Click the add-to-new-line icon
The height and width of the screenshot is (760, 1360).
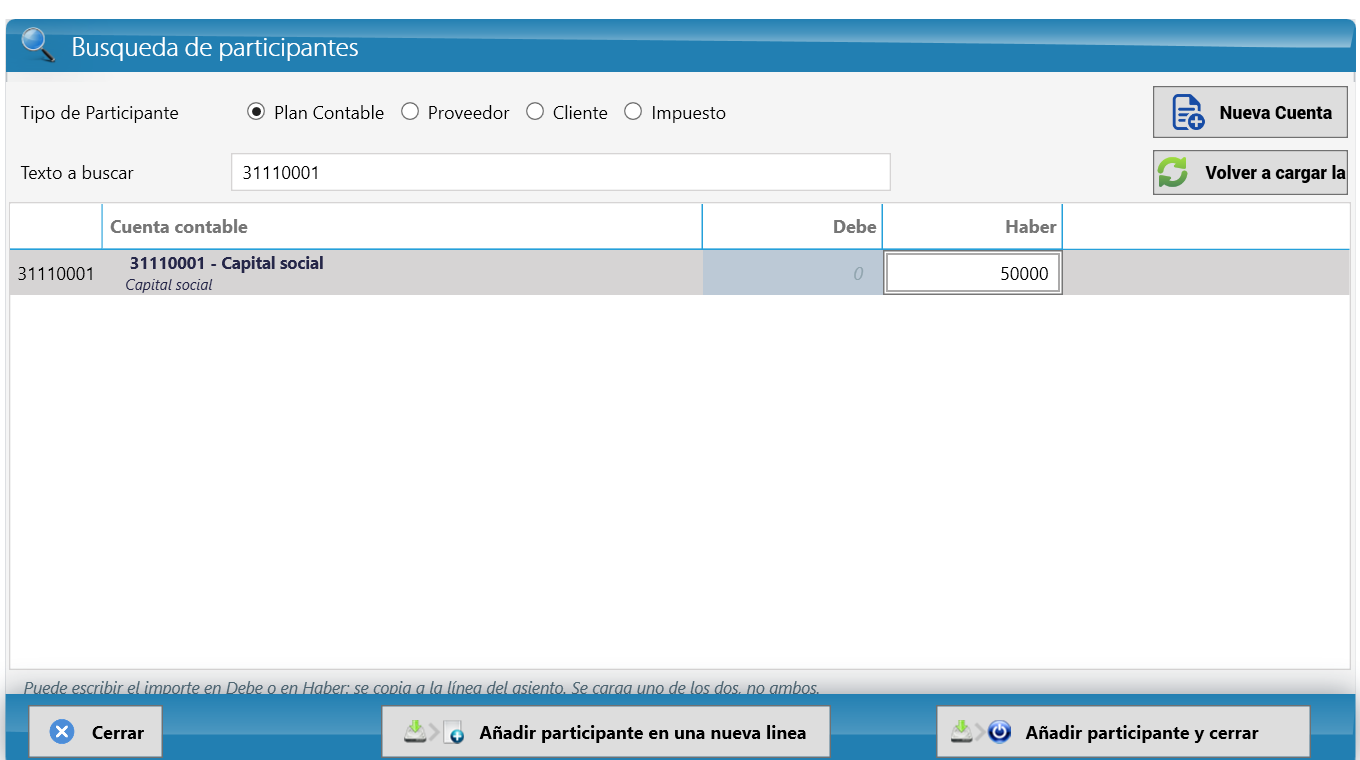coord(434,732)
